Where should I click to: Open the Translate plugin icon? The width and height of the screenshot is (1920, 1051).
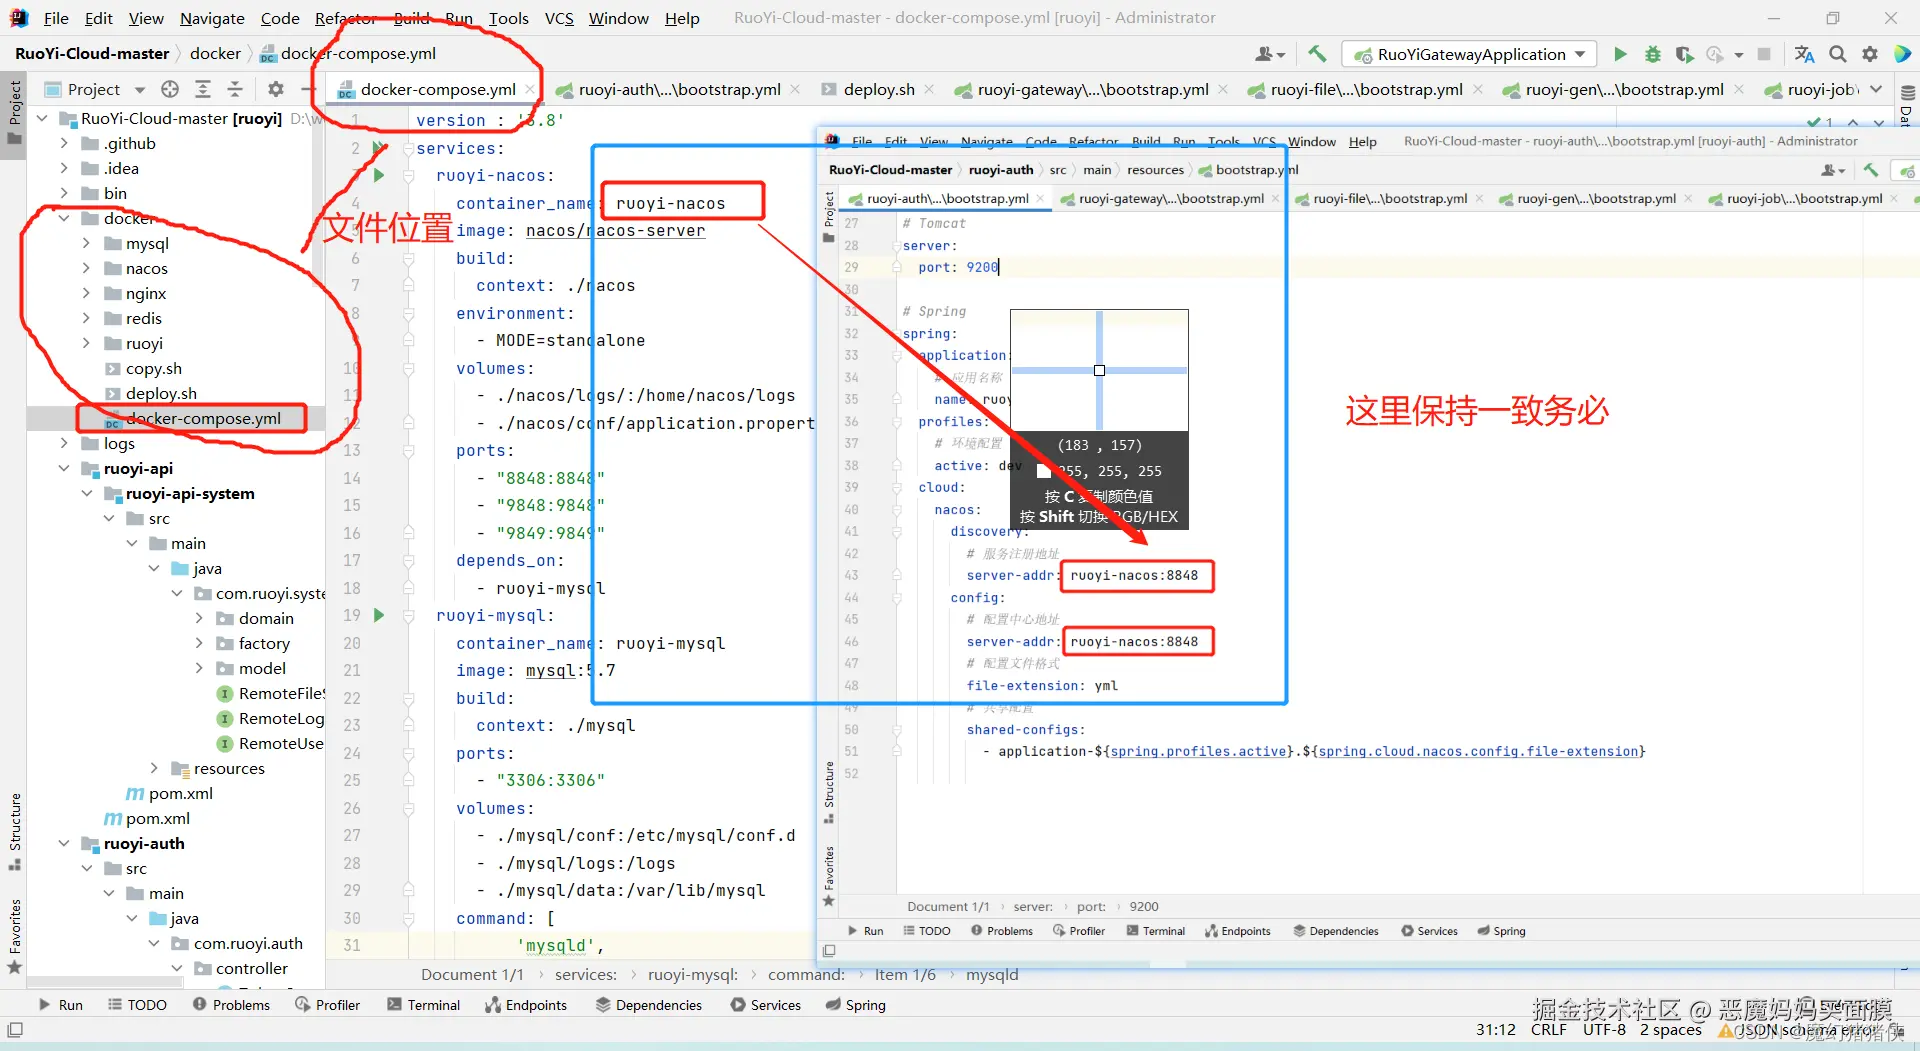coord(1804,54)
